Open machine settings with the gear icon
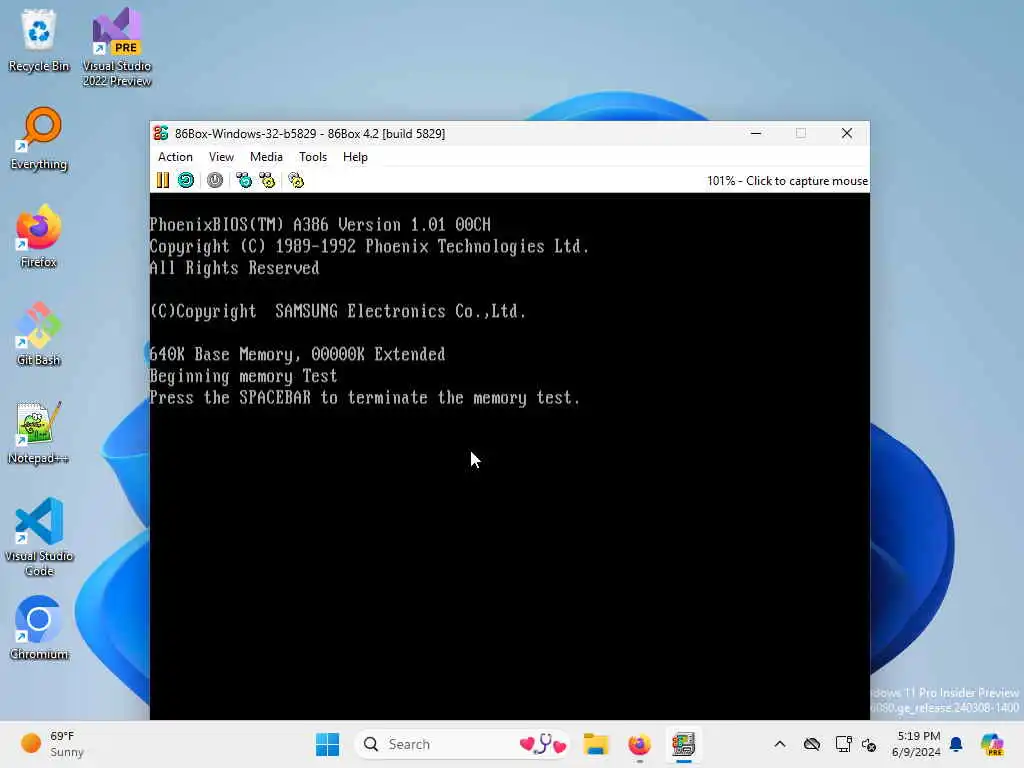The width and height of the screenshot is (1024, 768). click(296, 180)
